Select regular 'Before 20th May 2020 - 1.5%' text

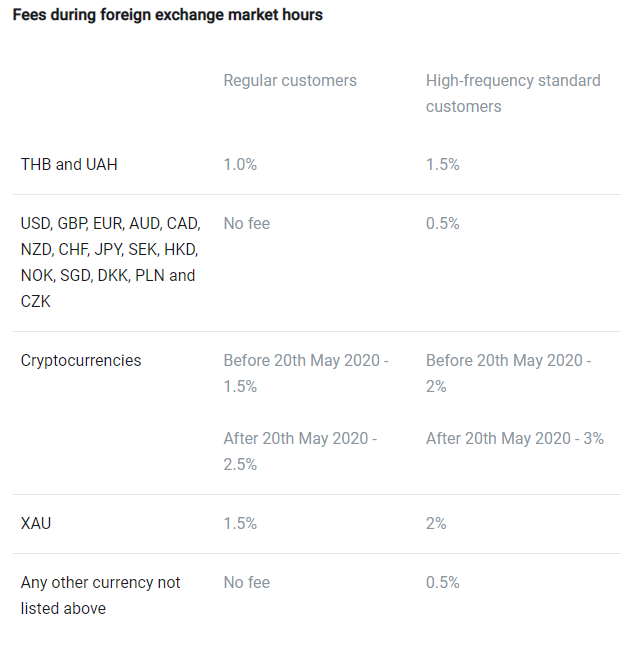point(306,373)
